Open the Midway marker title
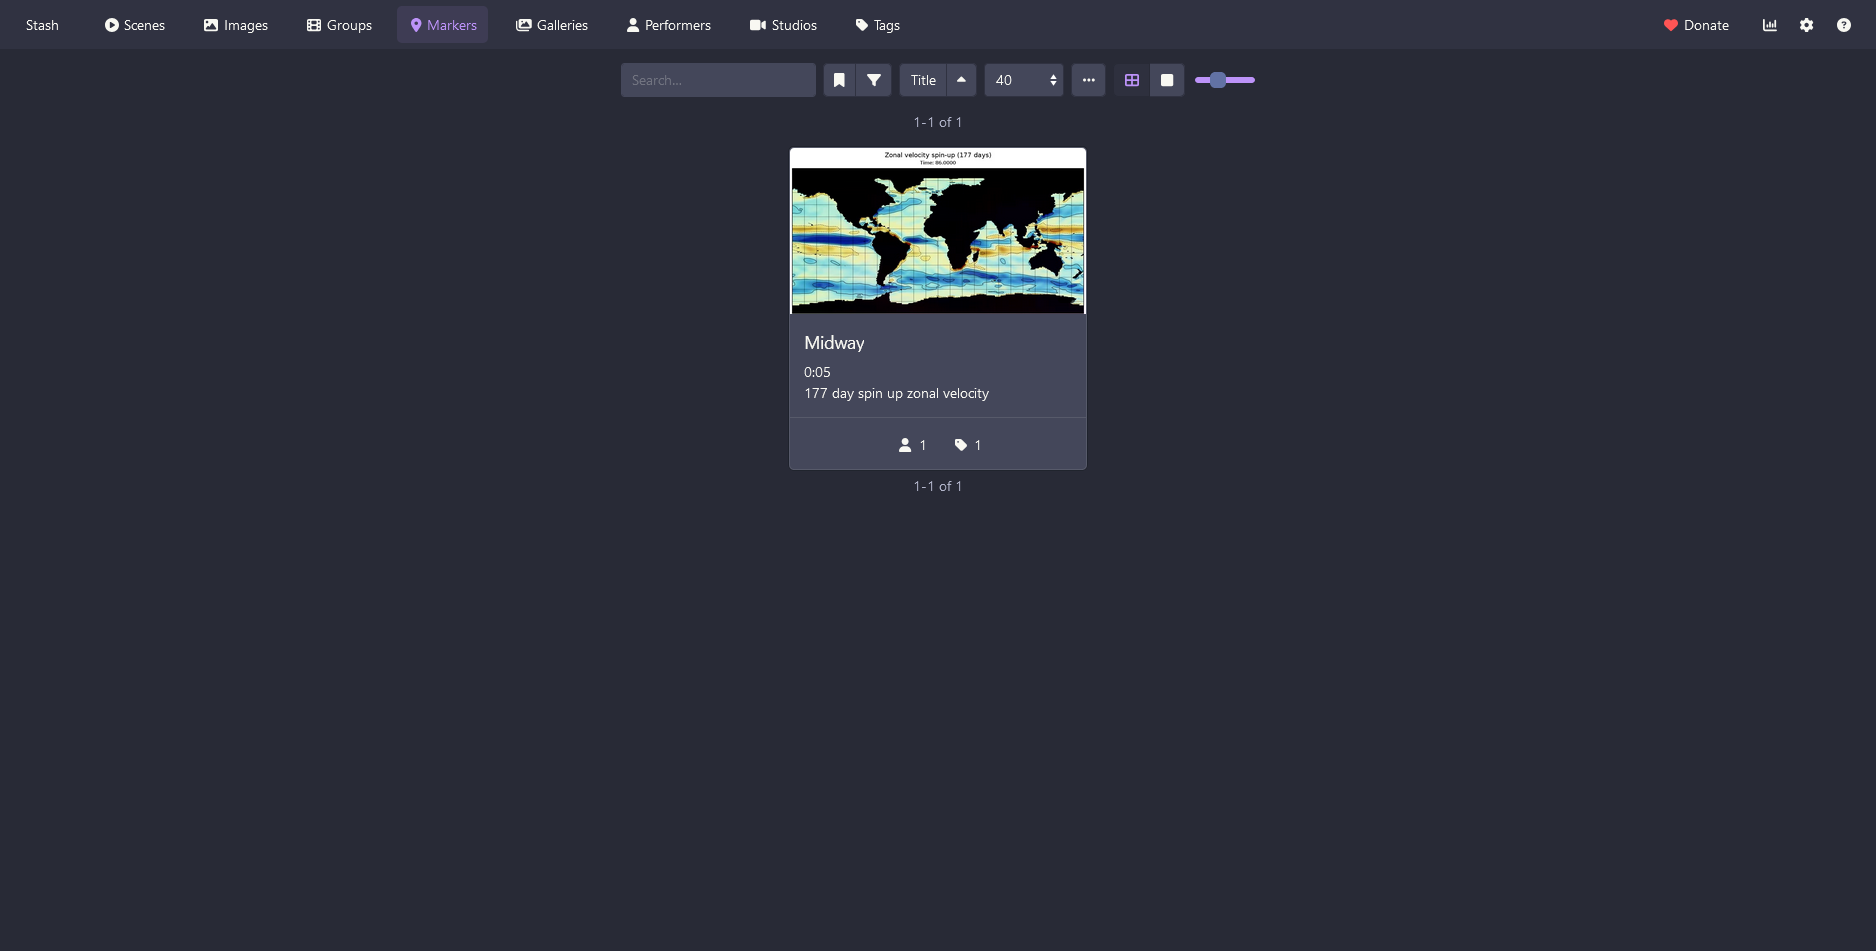The image size is (1876, 951). pyautogui.click(x=834, y=343)
